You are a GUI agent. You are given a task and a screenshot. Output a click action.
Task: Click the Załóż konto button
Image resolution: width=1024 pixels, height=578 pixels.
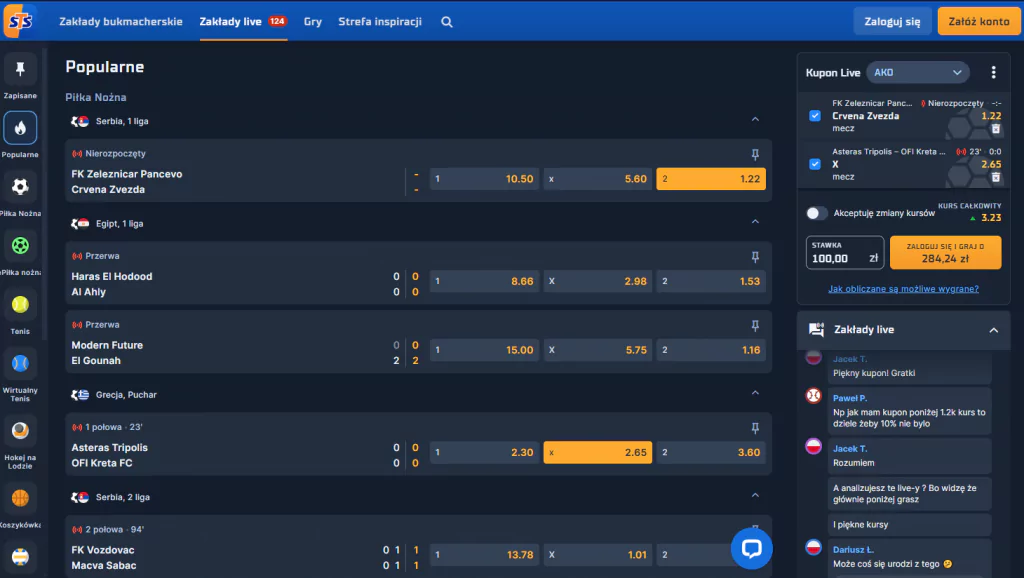tap(978, 21)
